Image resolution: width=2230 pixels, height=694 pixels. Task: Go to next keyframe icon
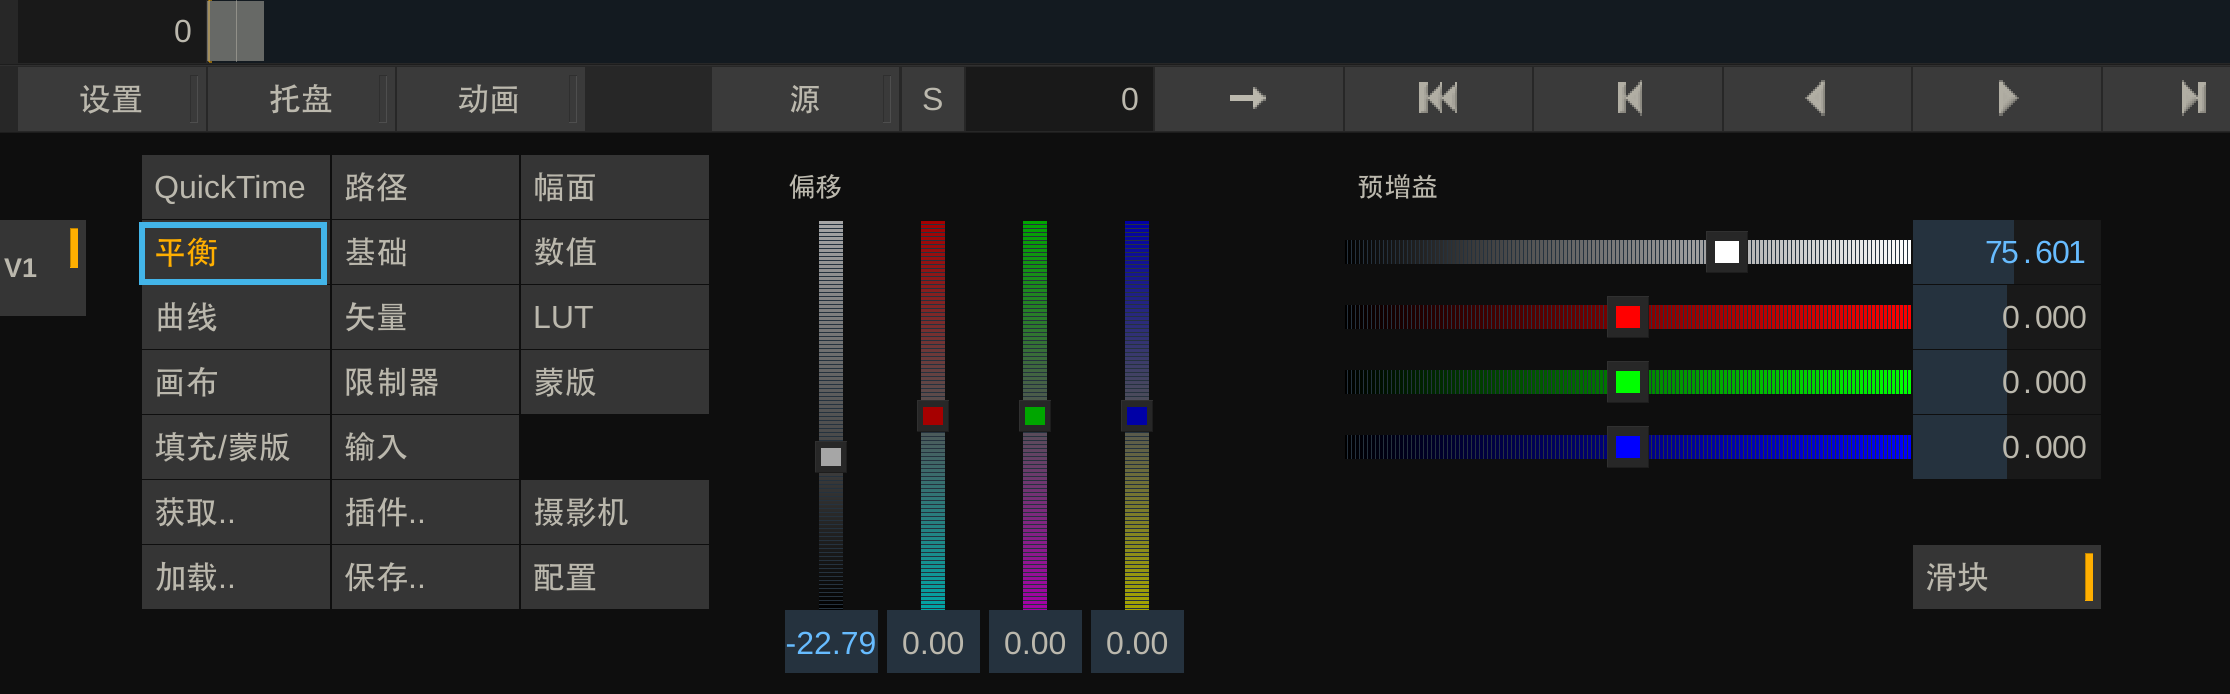[2192, 98]
